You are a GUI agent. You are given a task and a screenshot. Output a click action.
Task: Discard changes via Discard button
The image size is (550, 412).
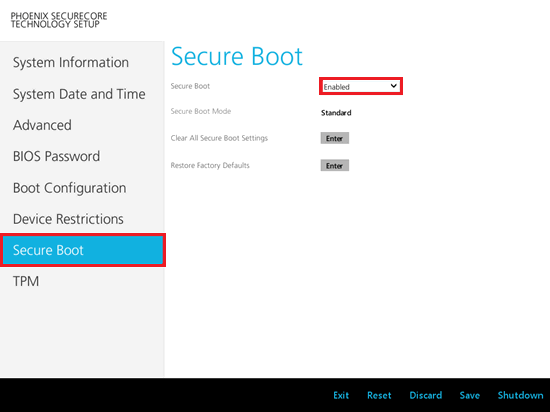pyautogui.click(x=425, y=395)
